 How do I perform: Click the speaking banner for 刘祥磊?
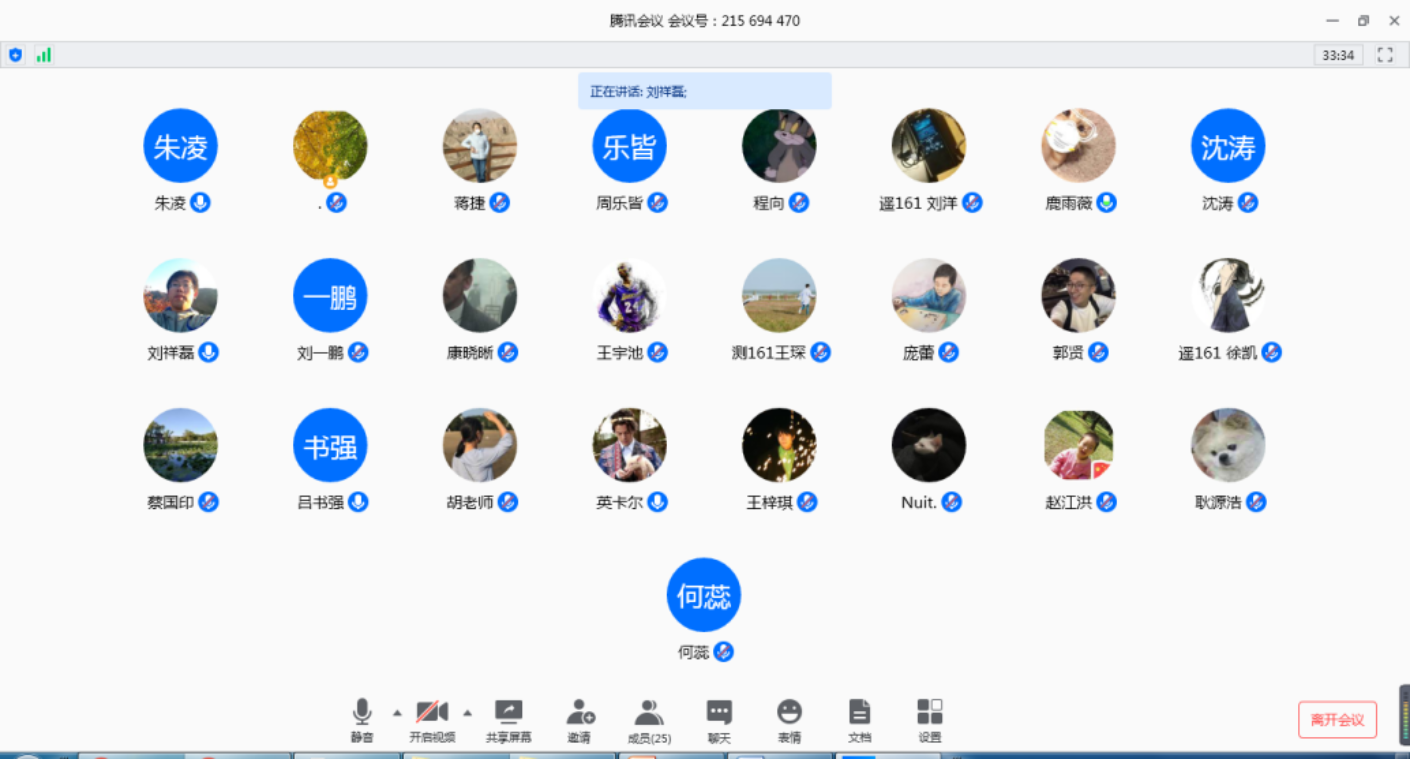(x=704, y=91)
